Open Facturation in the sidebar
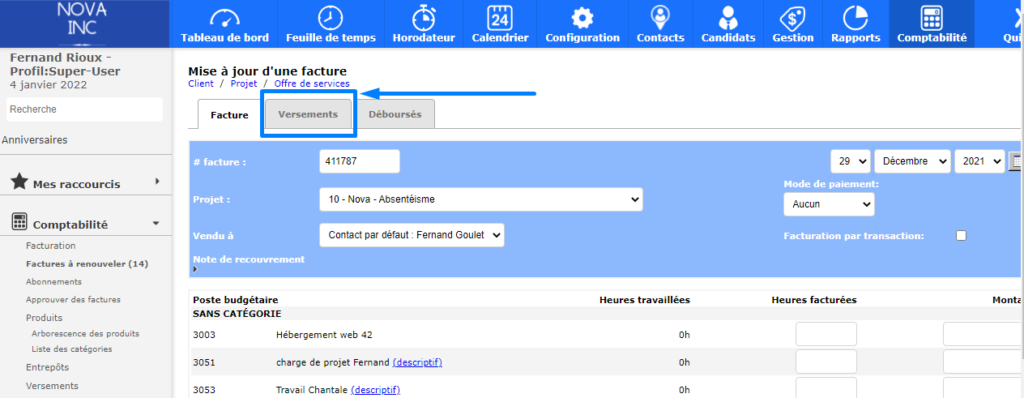The width and height of the screenshot is (1024, 398). click(51, 246)
